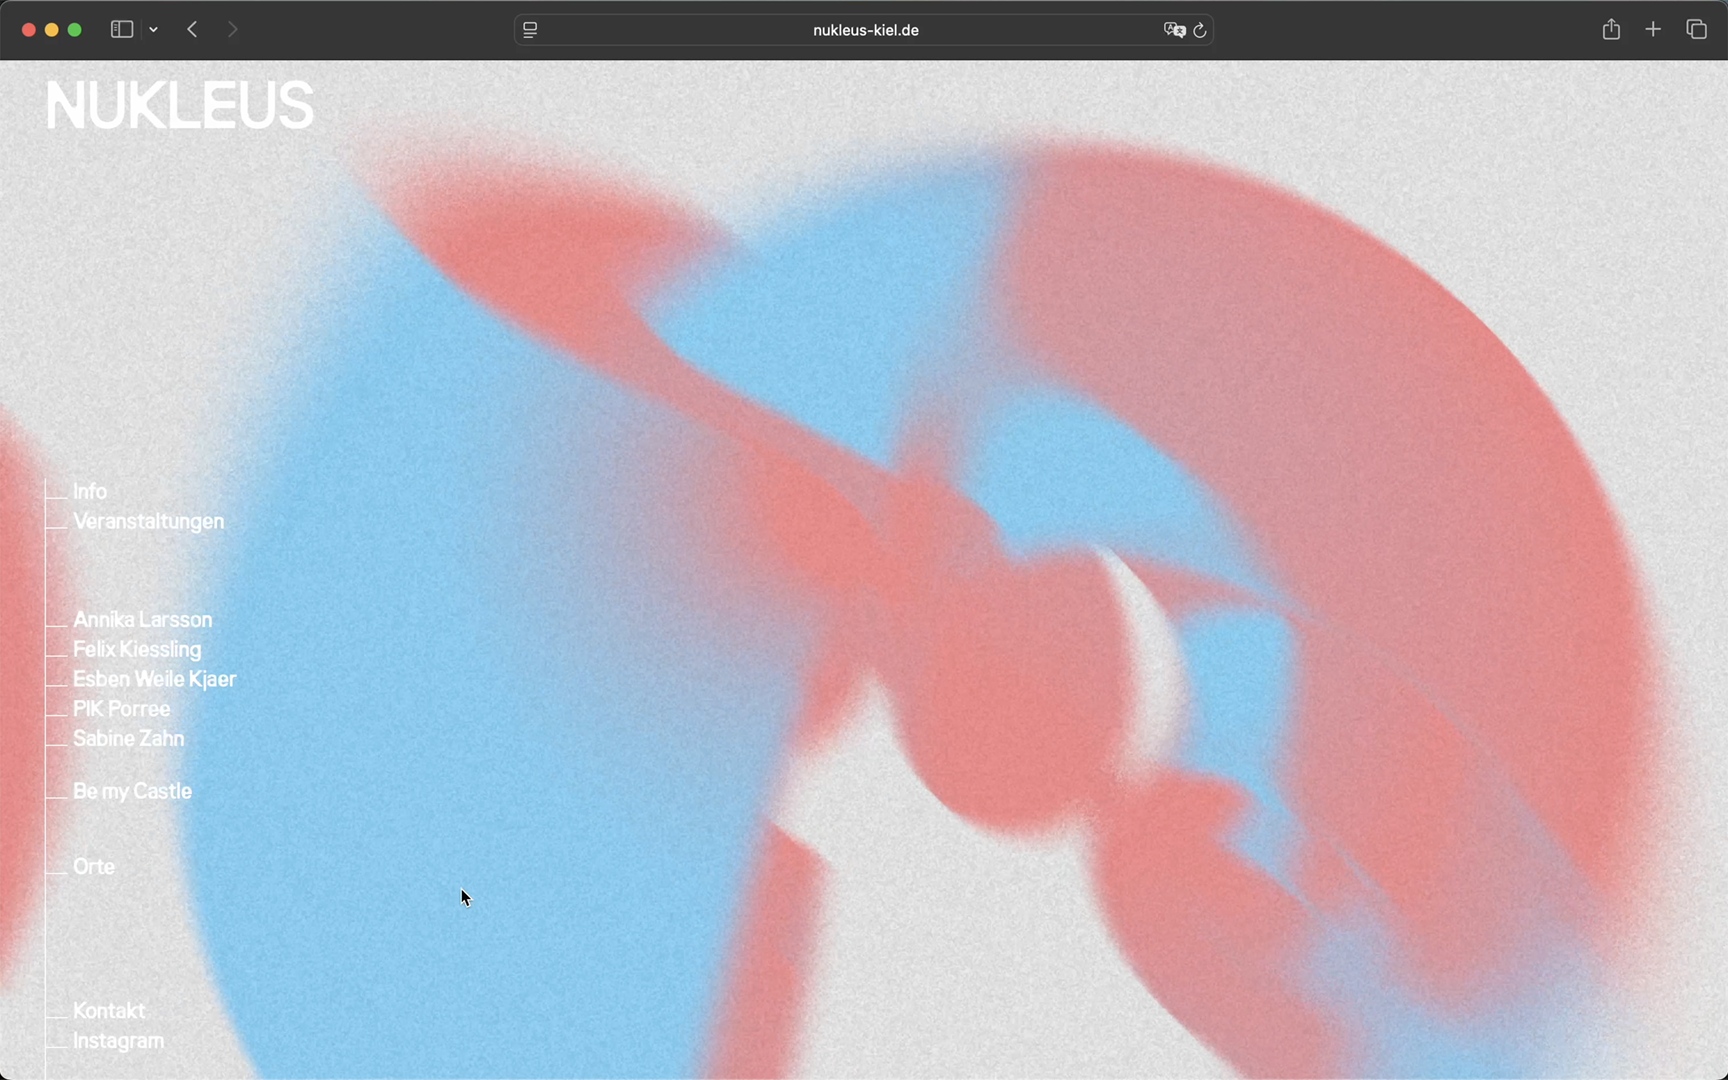Open the Share menu

[1610, 30]
